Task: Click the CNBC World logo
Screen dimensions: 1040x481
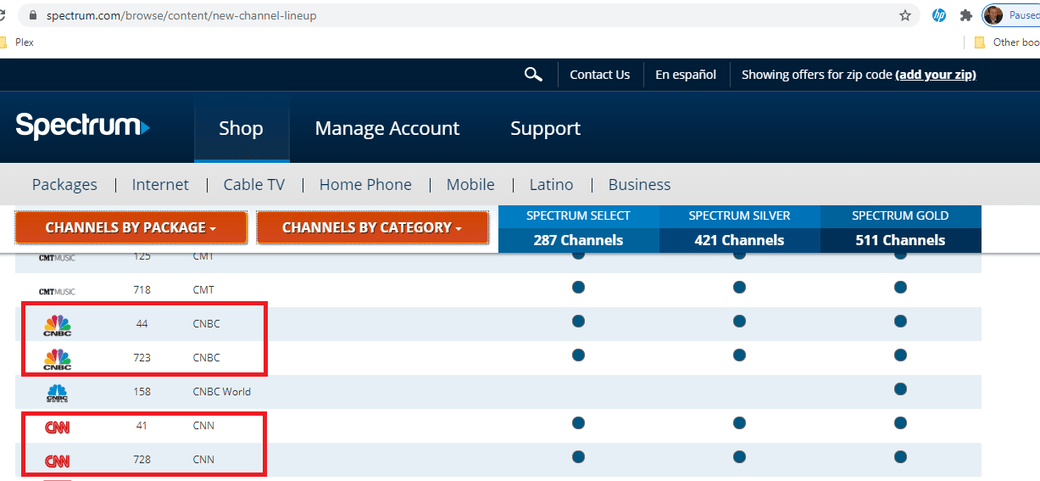Action: coord(57,393)
